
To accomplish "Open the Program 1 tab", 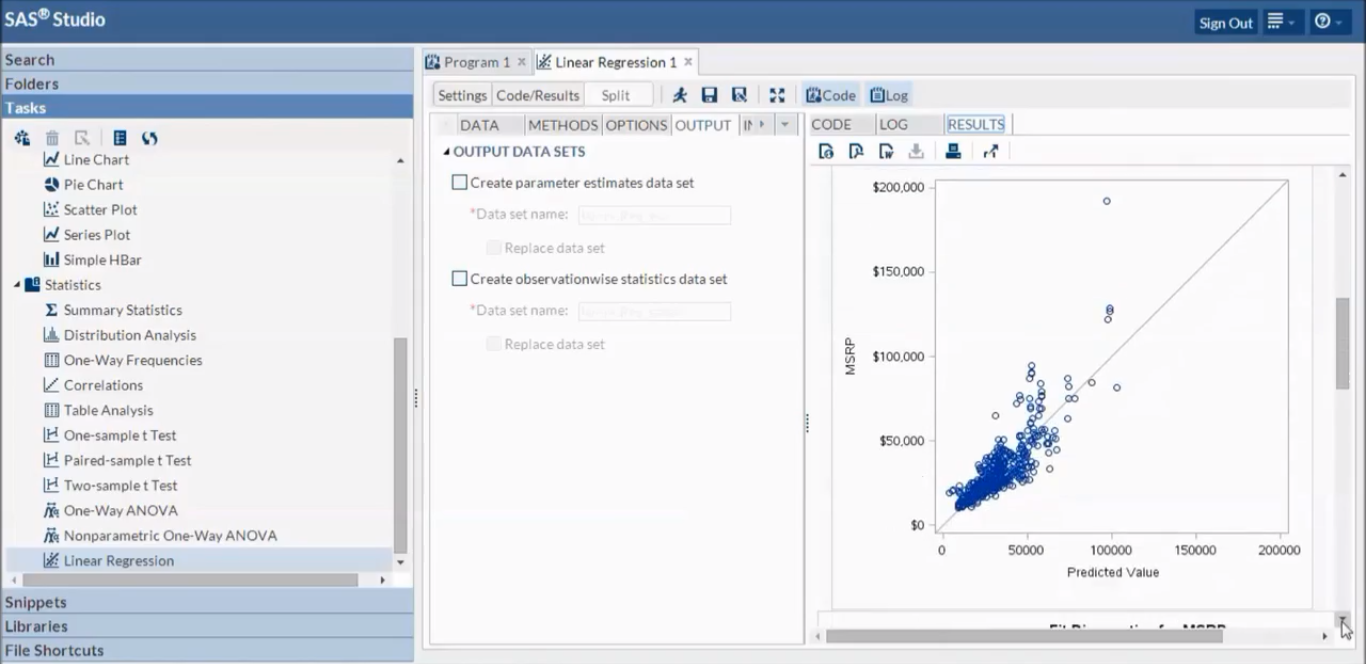I will (473, 61).
